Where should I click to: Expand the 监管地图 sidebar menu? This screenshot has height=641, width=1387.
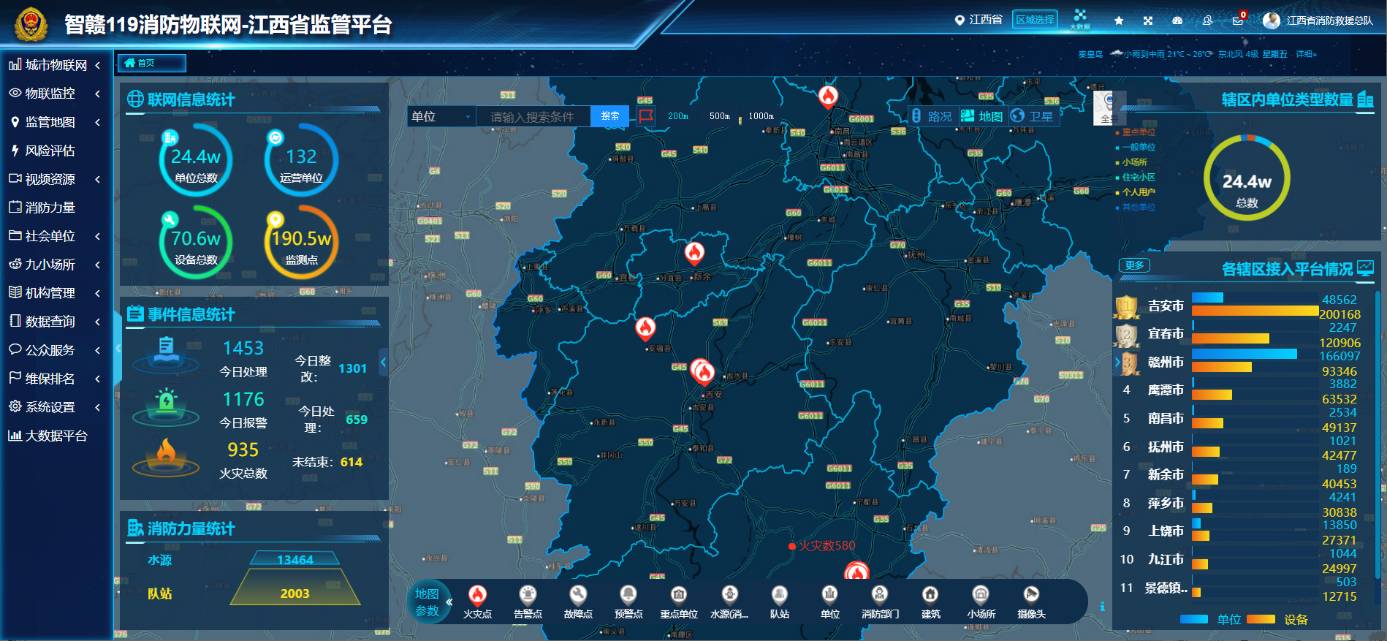(x=56, y=122)
